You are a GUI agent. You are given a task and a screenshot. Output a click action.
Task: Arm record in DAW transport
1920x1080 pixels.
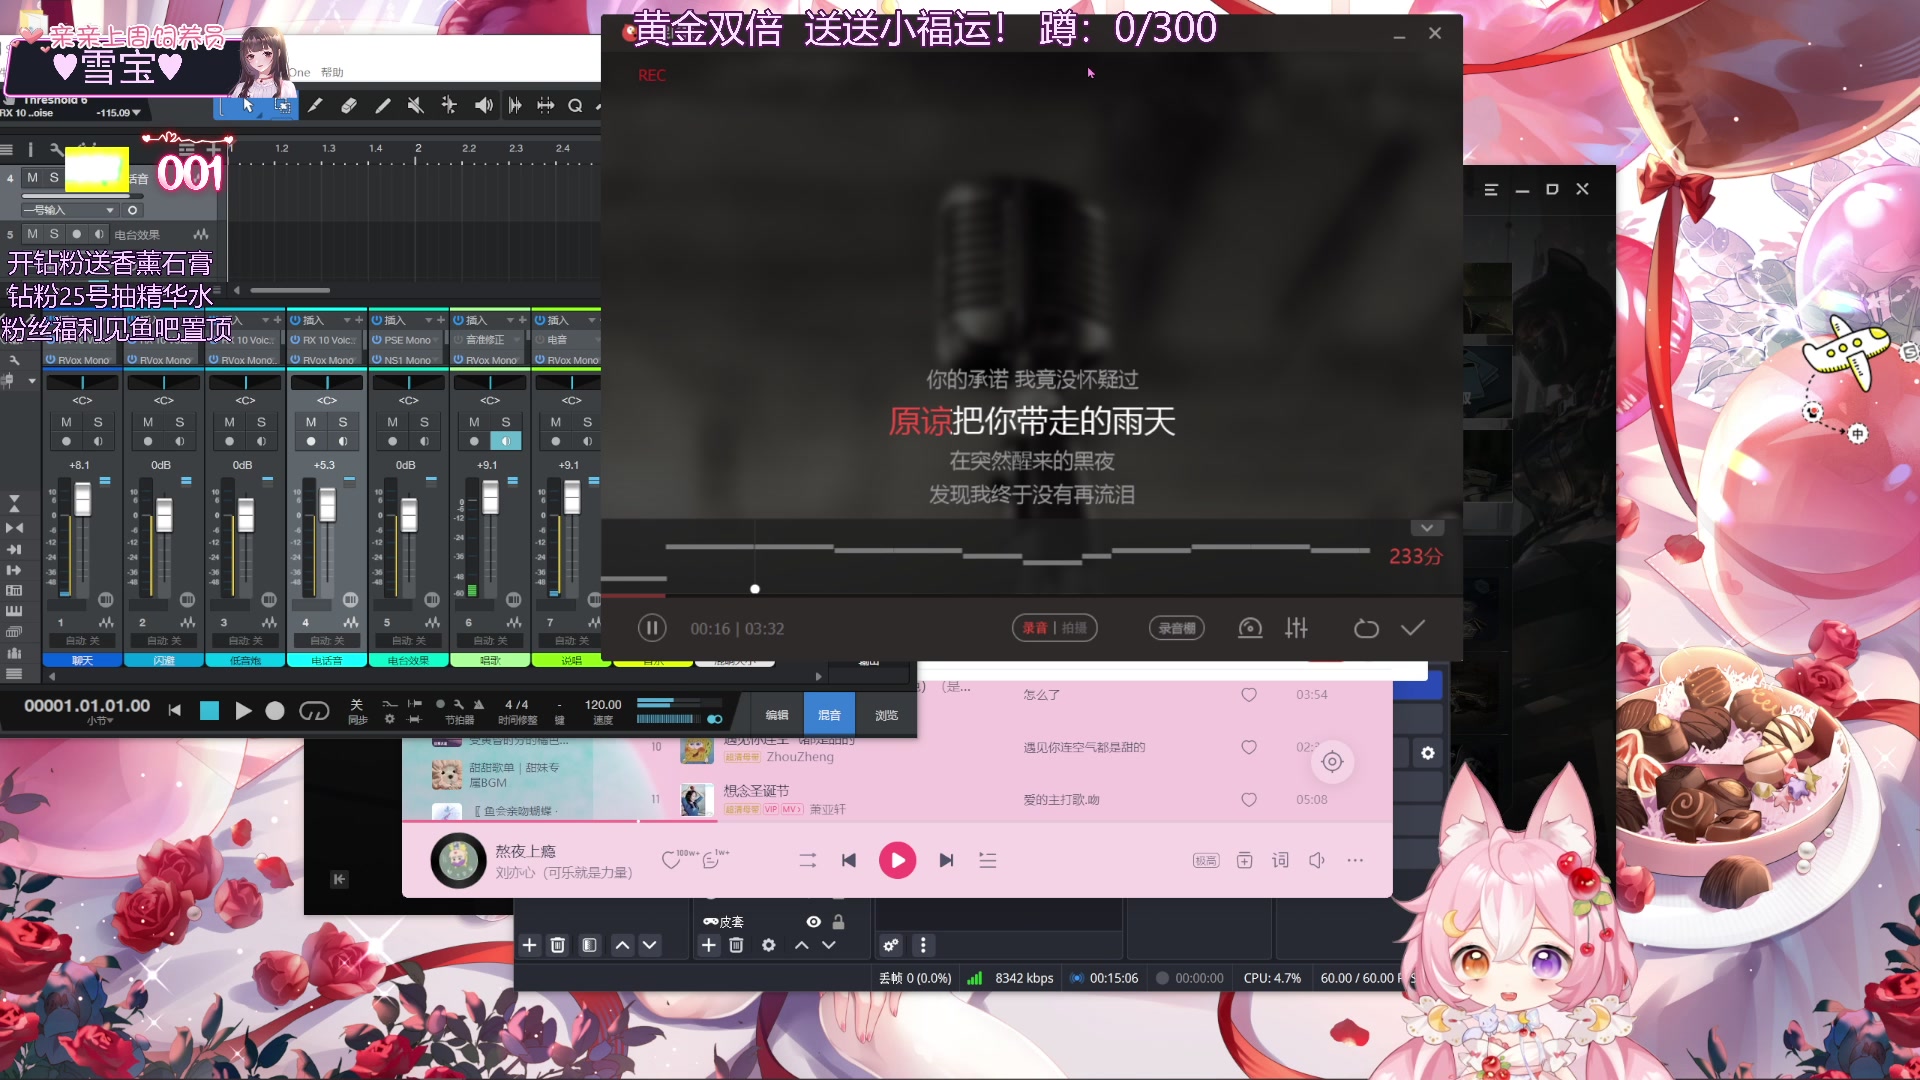(x=275, y=711)
